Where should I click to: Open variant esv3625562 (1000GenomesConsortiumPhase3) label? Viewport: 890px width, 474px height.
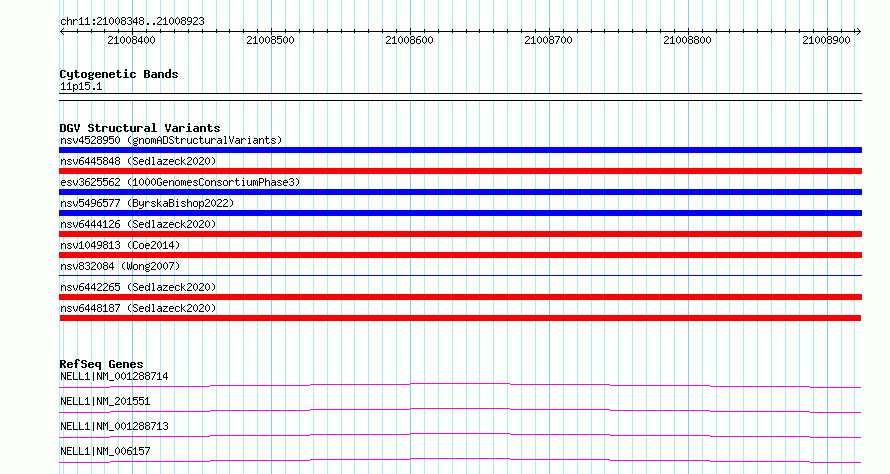coord(180,182)
